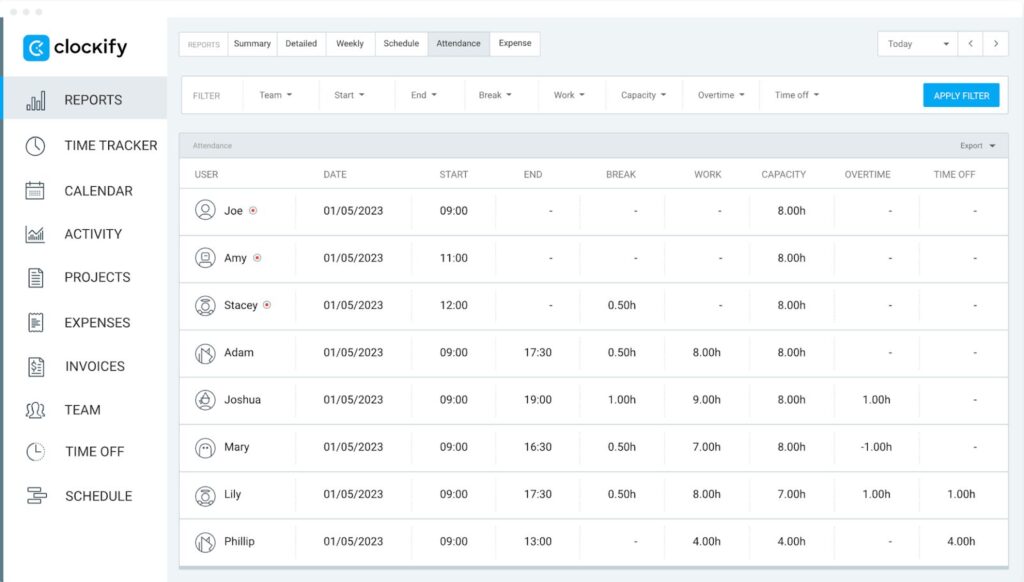The image size is (1024, 582).
Task: Expand the Team filter dropdown
Action: tap(275, 96)
